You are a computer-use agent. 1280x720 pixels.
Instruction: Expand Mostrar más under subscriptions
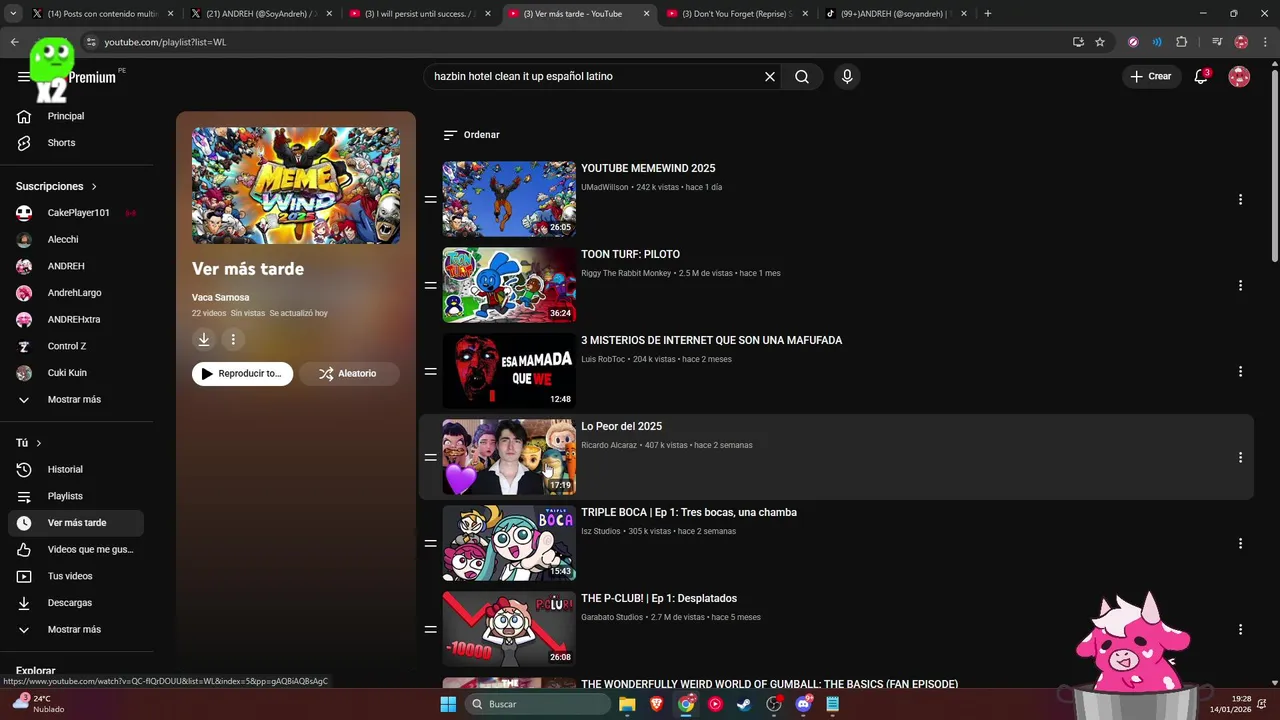point(76,400)
